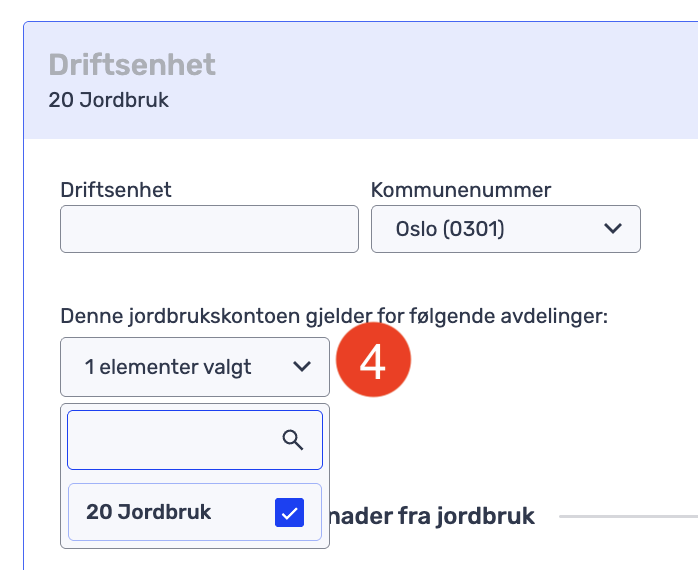Click the 'fra jordbruk' section heading
This screenshot has height=570, width=698.
(x=466, y=517)
